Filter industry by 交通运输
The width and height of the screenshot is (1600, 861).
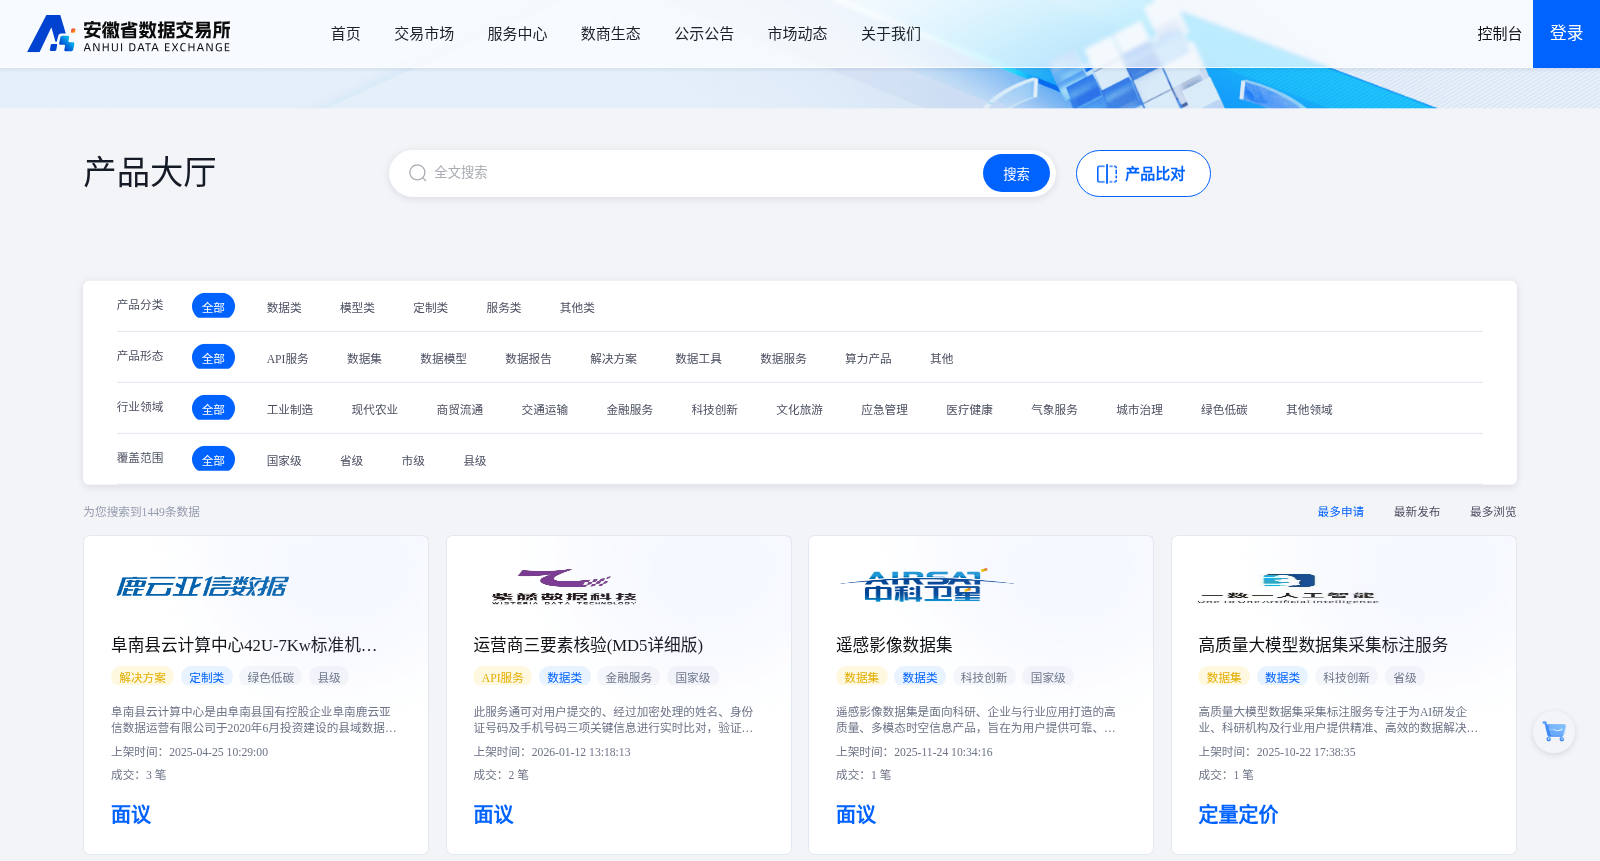tap(545, 410)
